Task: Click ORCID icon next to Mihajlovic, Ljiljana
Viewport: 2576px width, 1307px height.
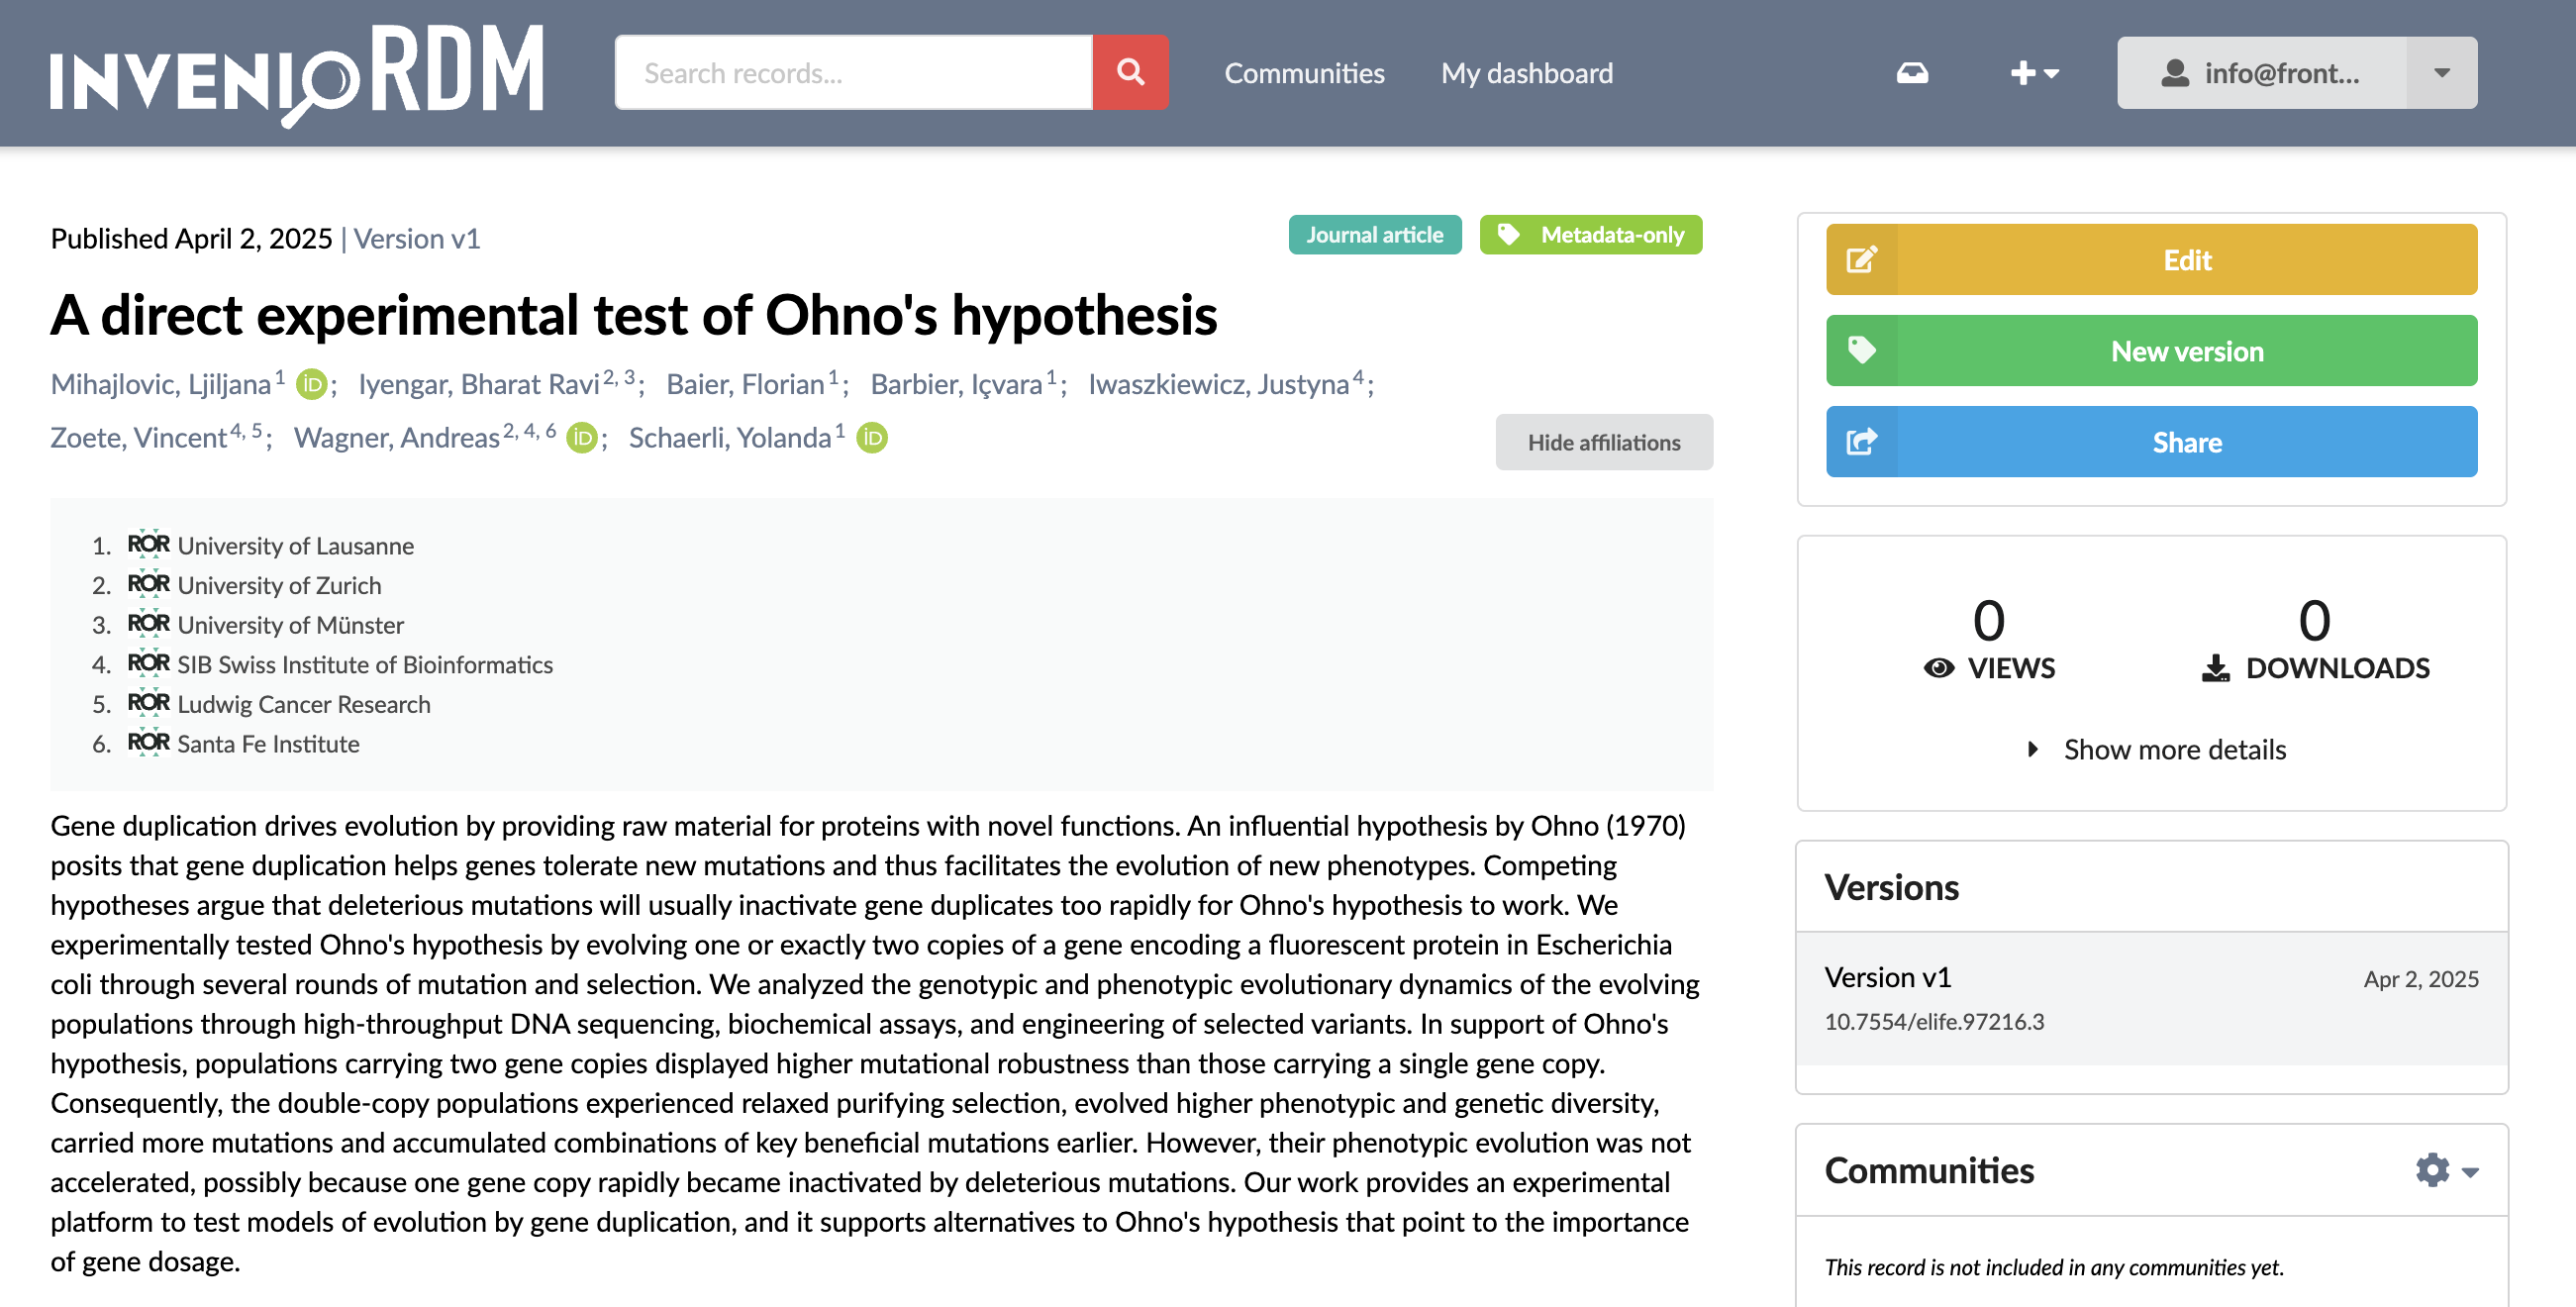Action: (312, 385)
